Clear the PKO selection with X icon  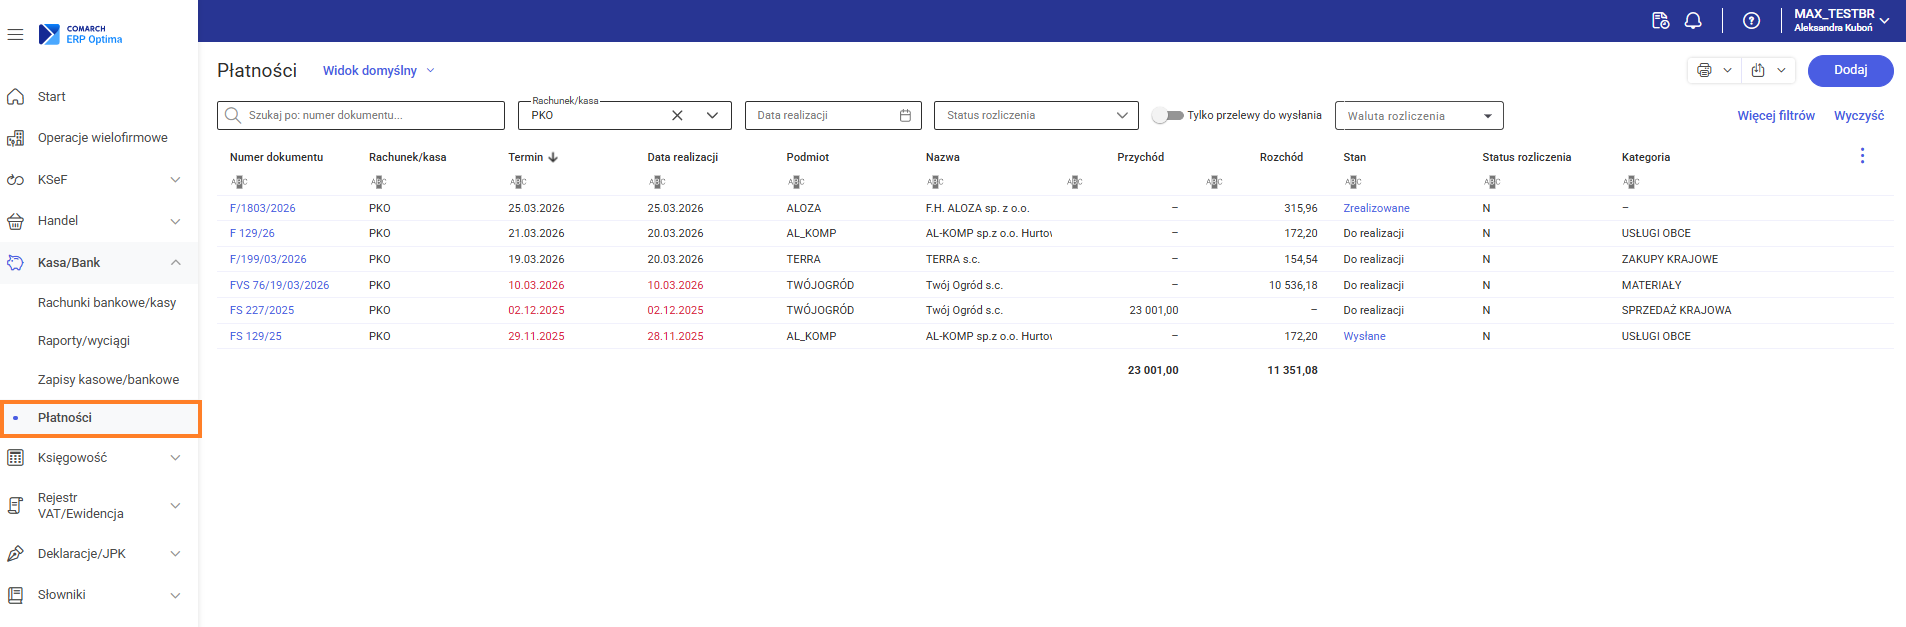point(677,116)
